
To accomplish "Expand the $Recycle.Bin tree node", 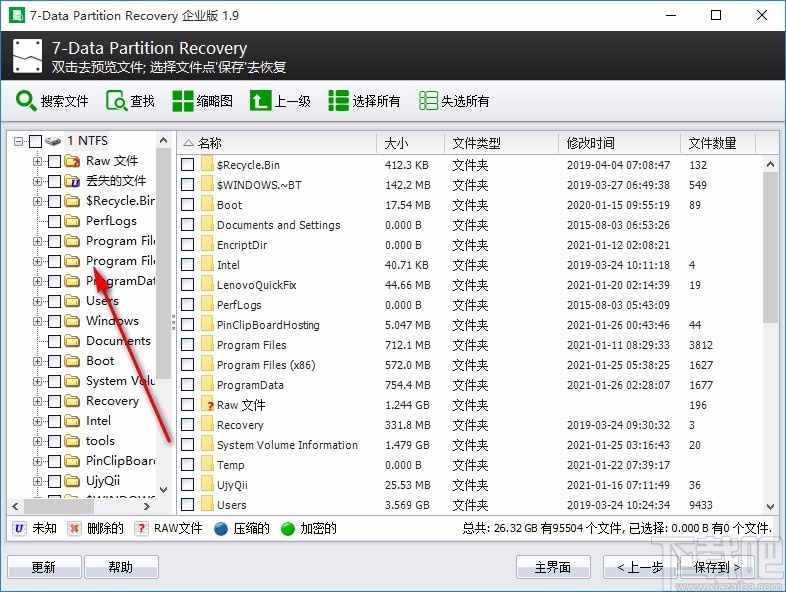I will coord(37,201).
